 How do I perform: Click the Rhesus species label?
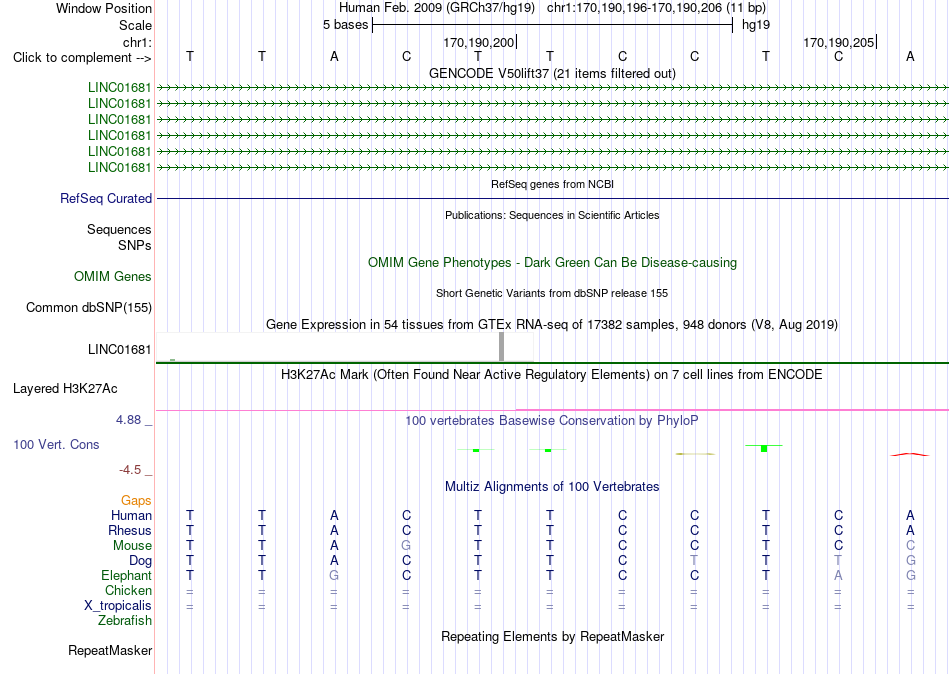pos(130,530)
